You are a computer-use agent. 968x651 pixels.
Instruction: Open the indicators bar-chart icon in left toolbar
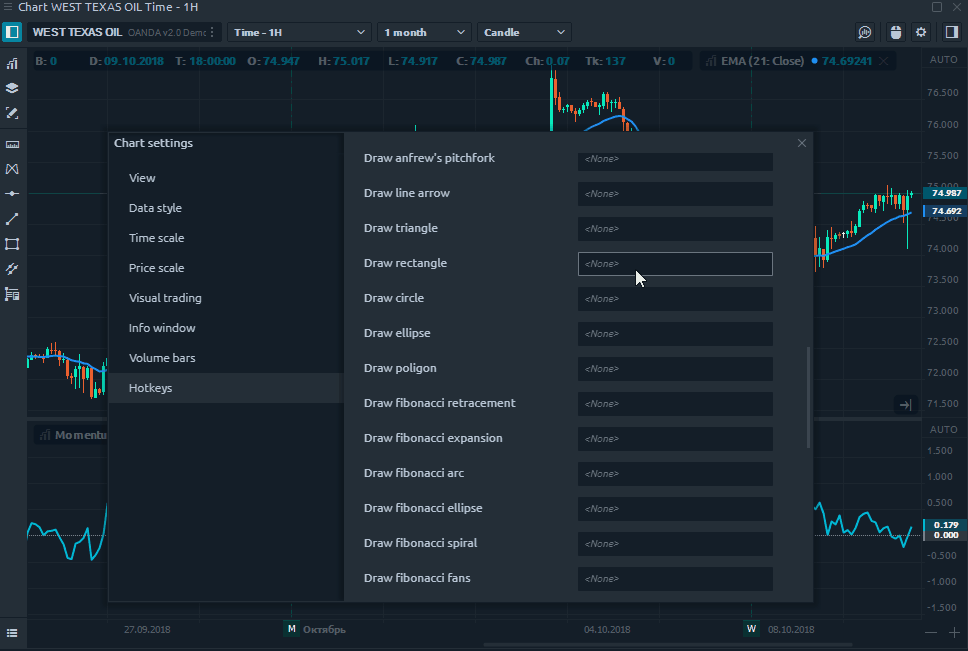[12, 64]
